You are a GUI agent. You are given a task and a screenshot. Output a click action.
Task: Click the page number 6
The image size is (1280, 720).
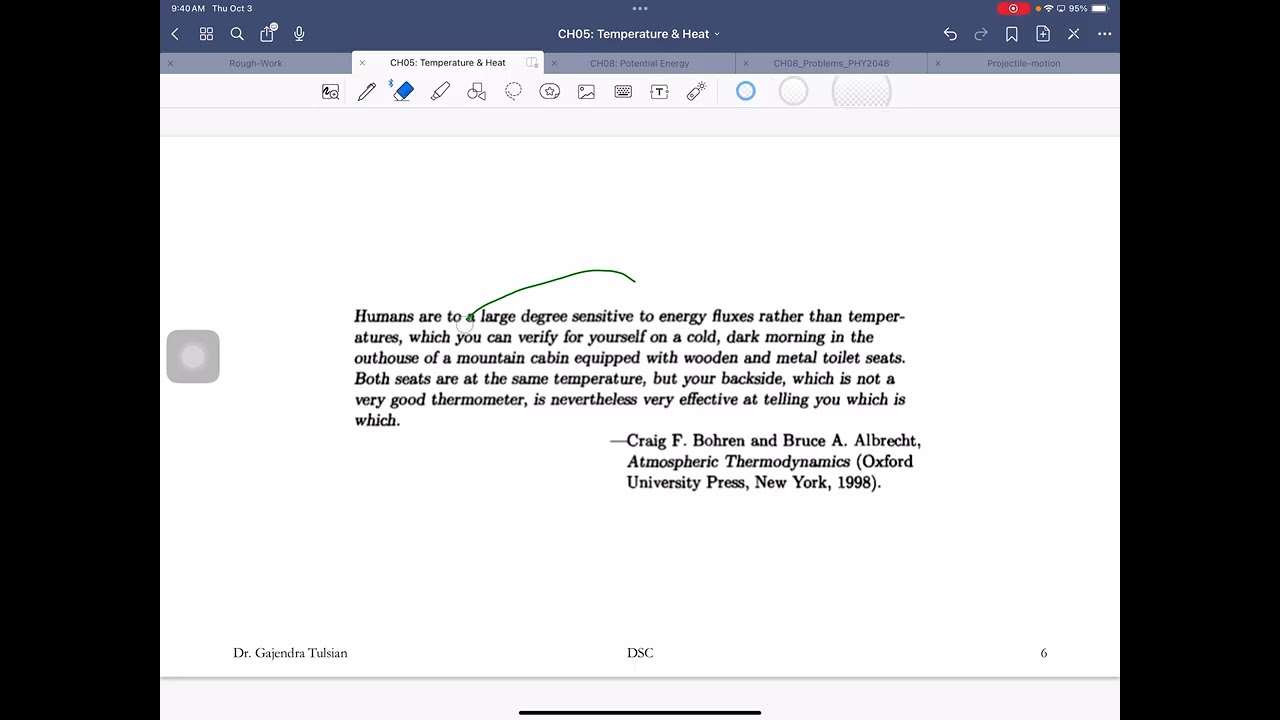(x=1044, y=653)
